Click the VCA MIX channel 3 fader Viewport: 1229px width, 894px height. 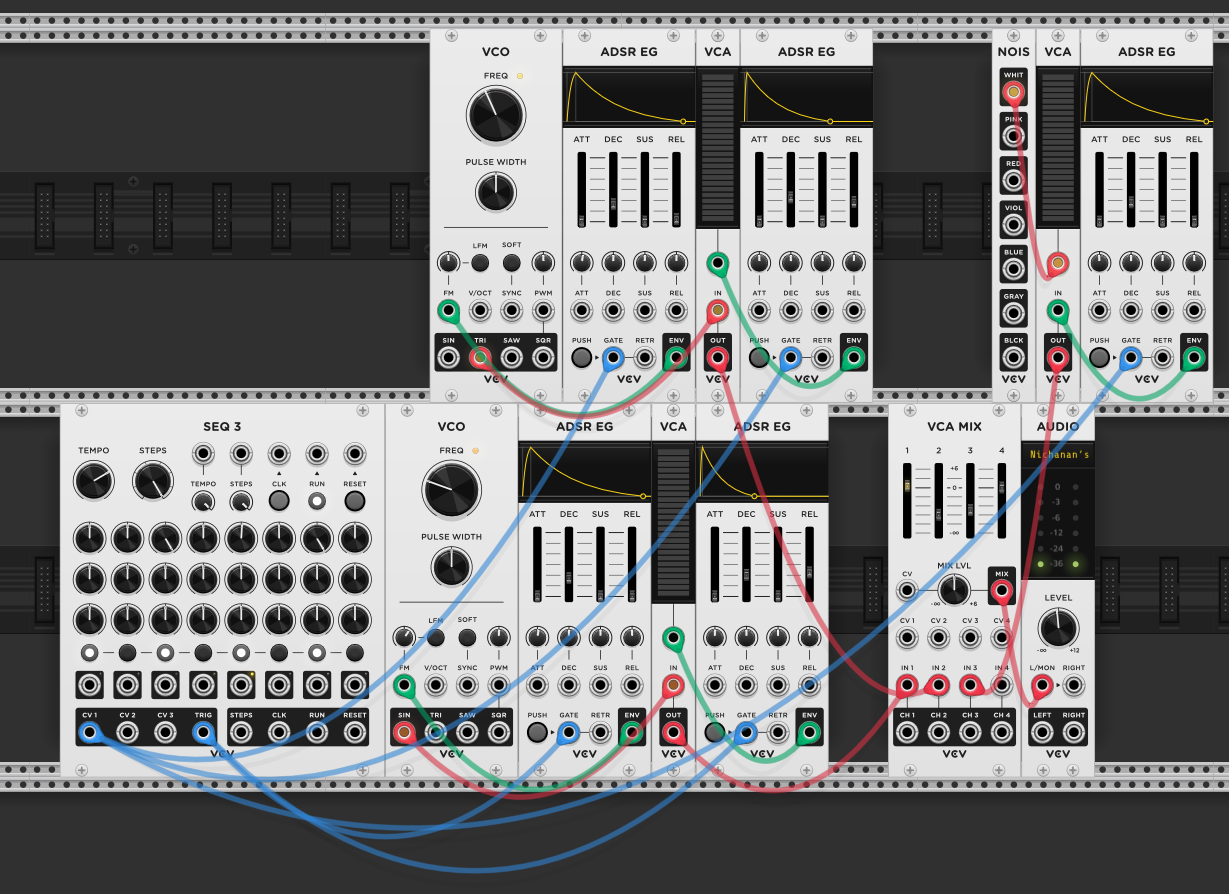[x=970, y=499]
